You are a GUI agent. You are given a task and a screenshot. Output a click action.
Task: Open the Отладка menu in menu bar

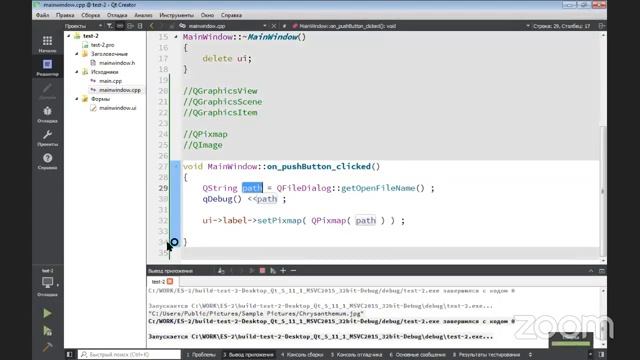(x=117, y=15)
